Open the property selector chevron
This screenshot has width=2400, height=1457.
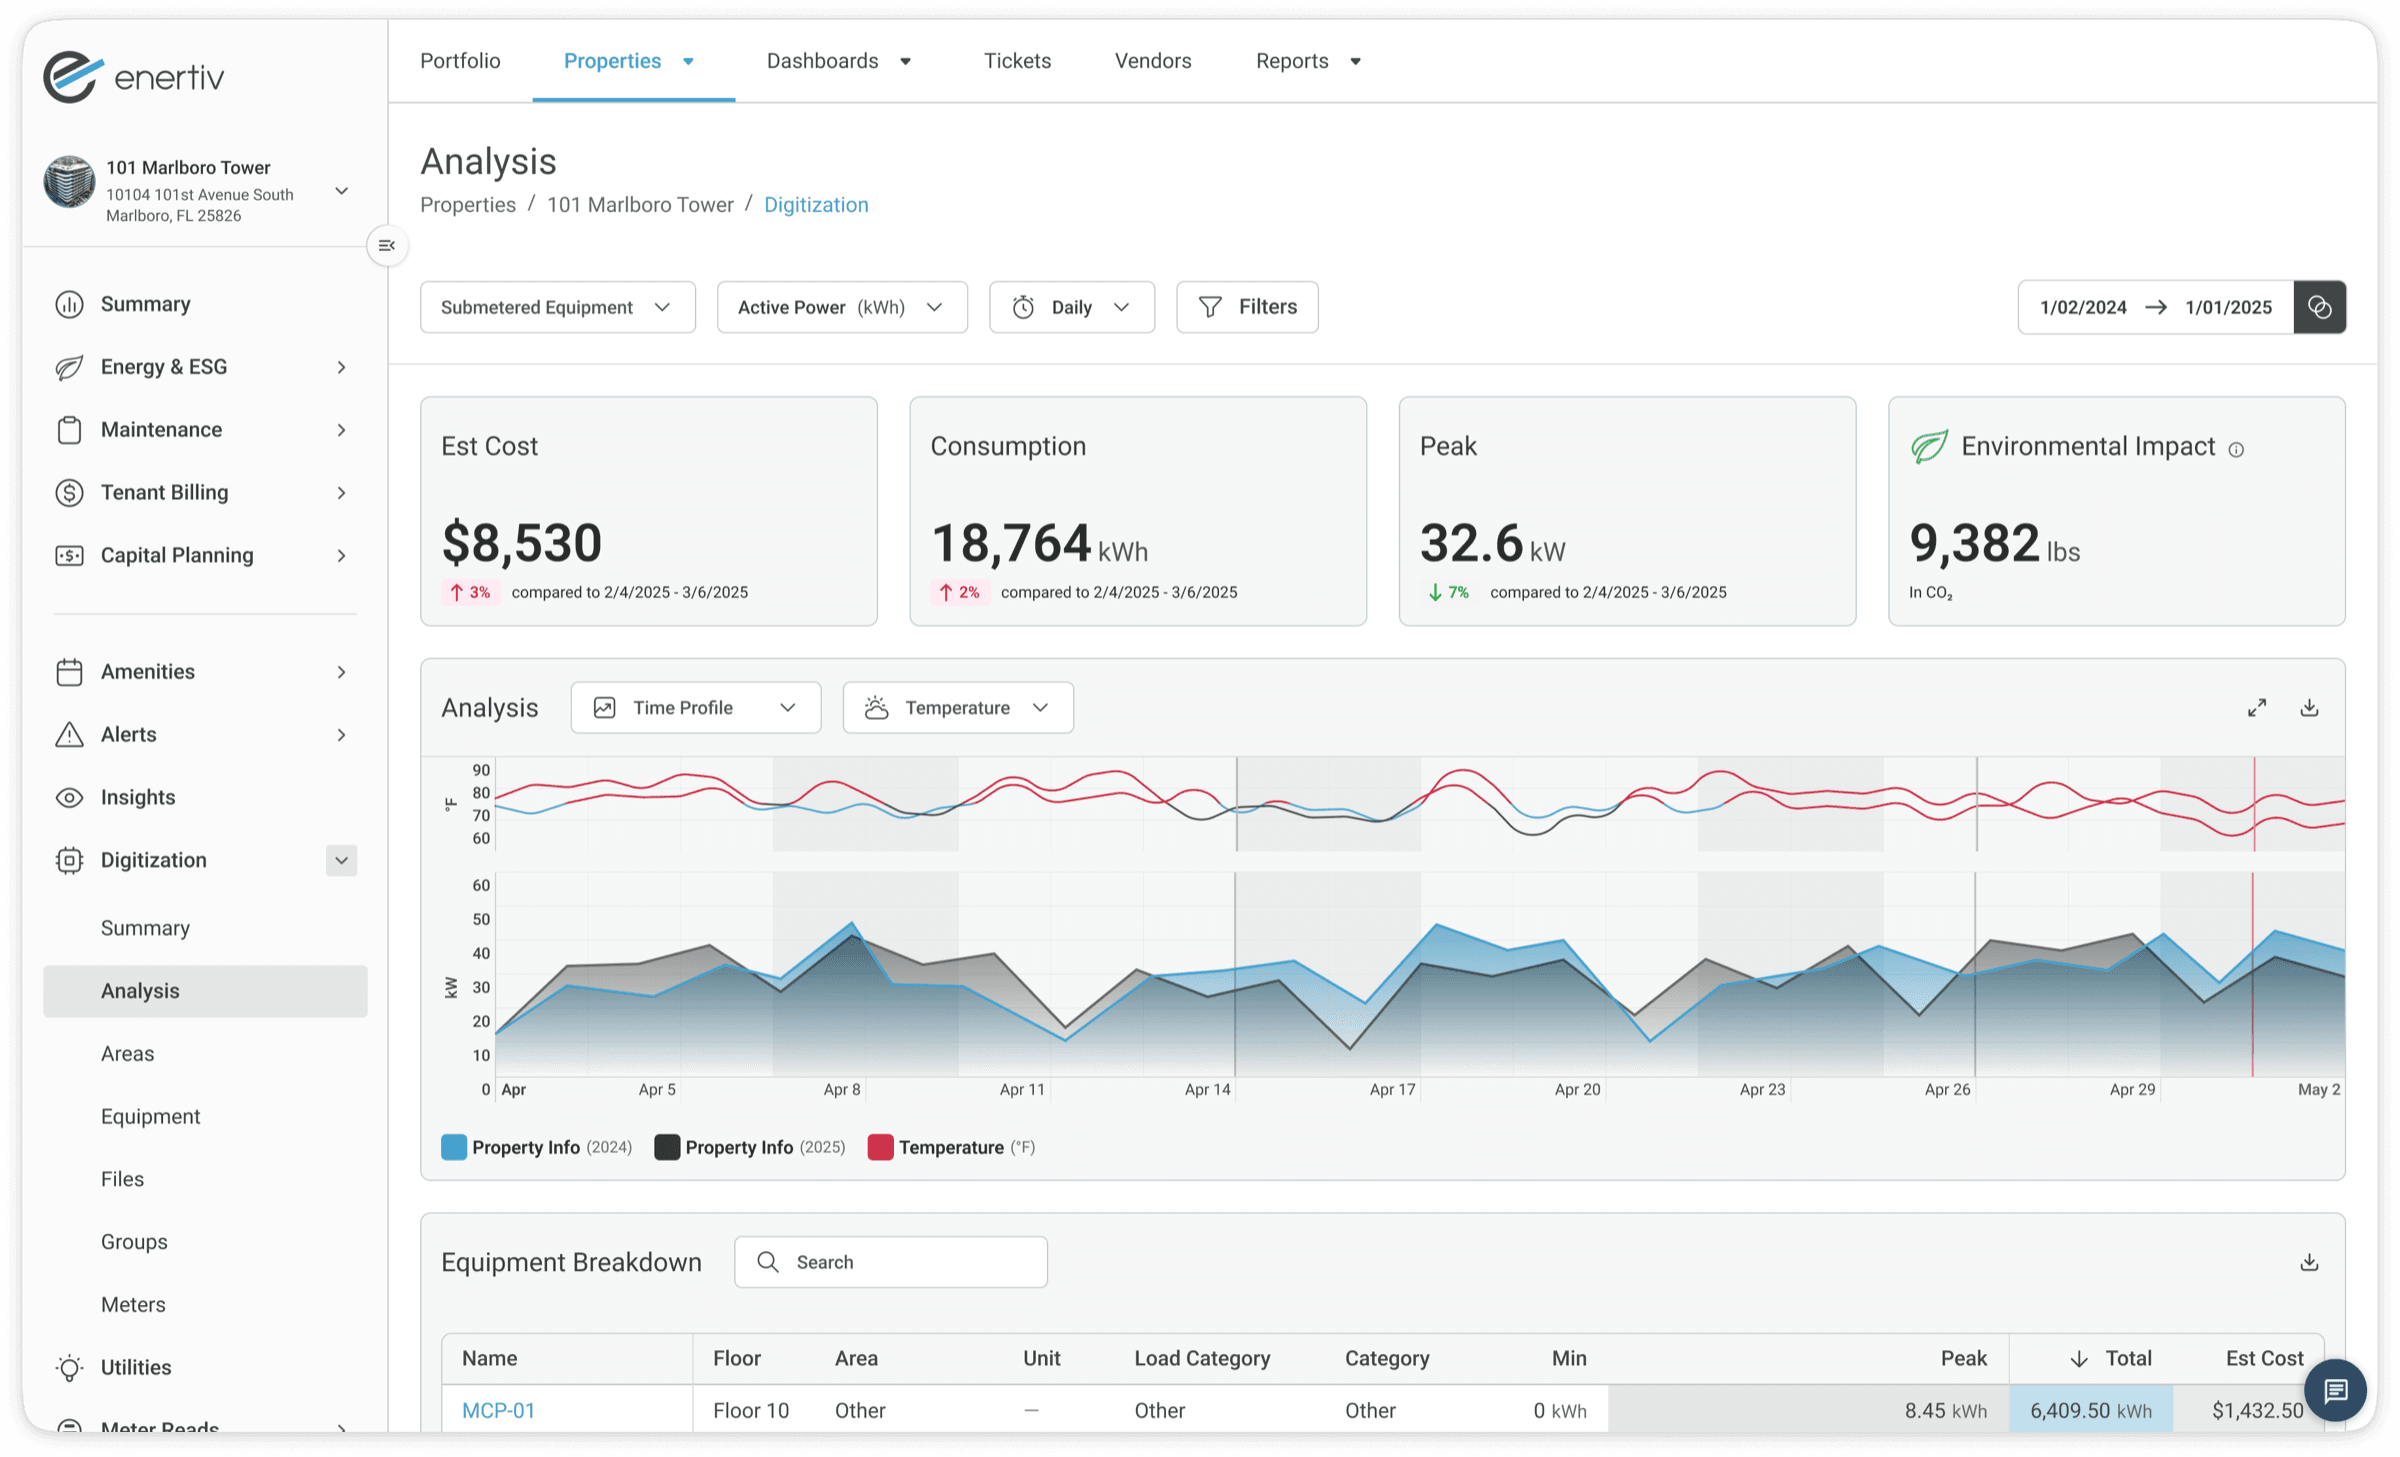pos(341,191)
